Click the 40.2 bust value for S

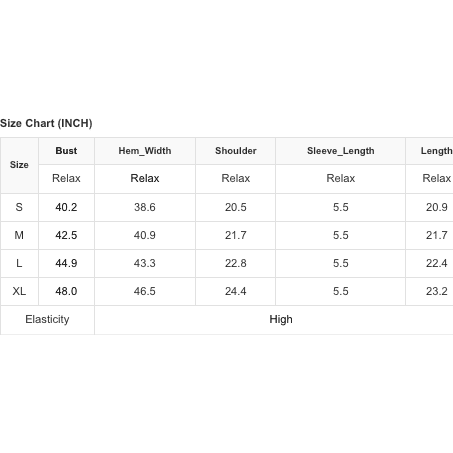coord(66,207)
